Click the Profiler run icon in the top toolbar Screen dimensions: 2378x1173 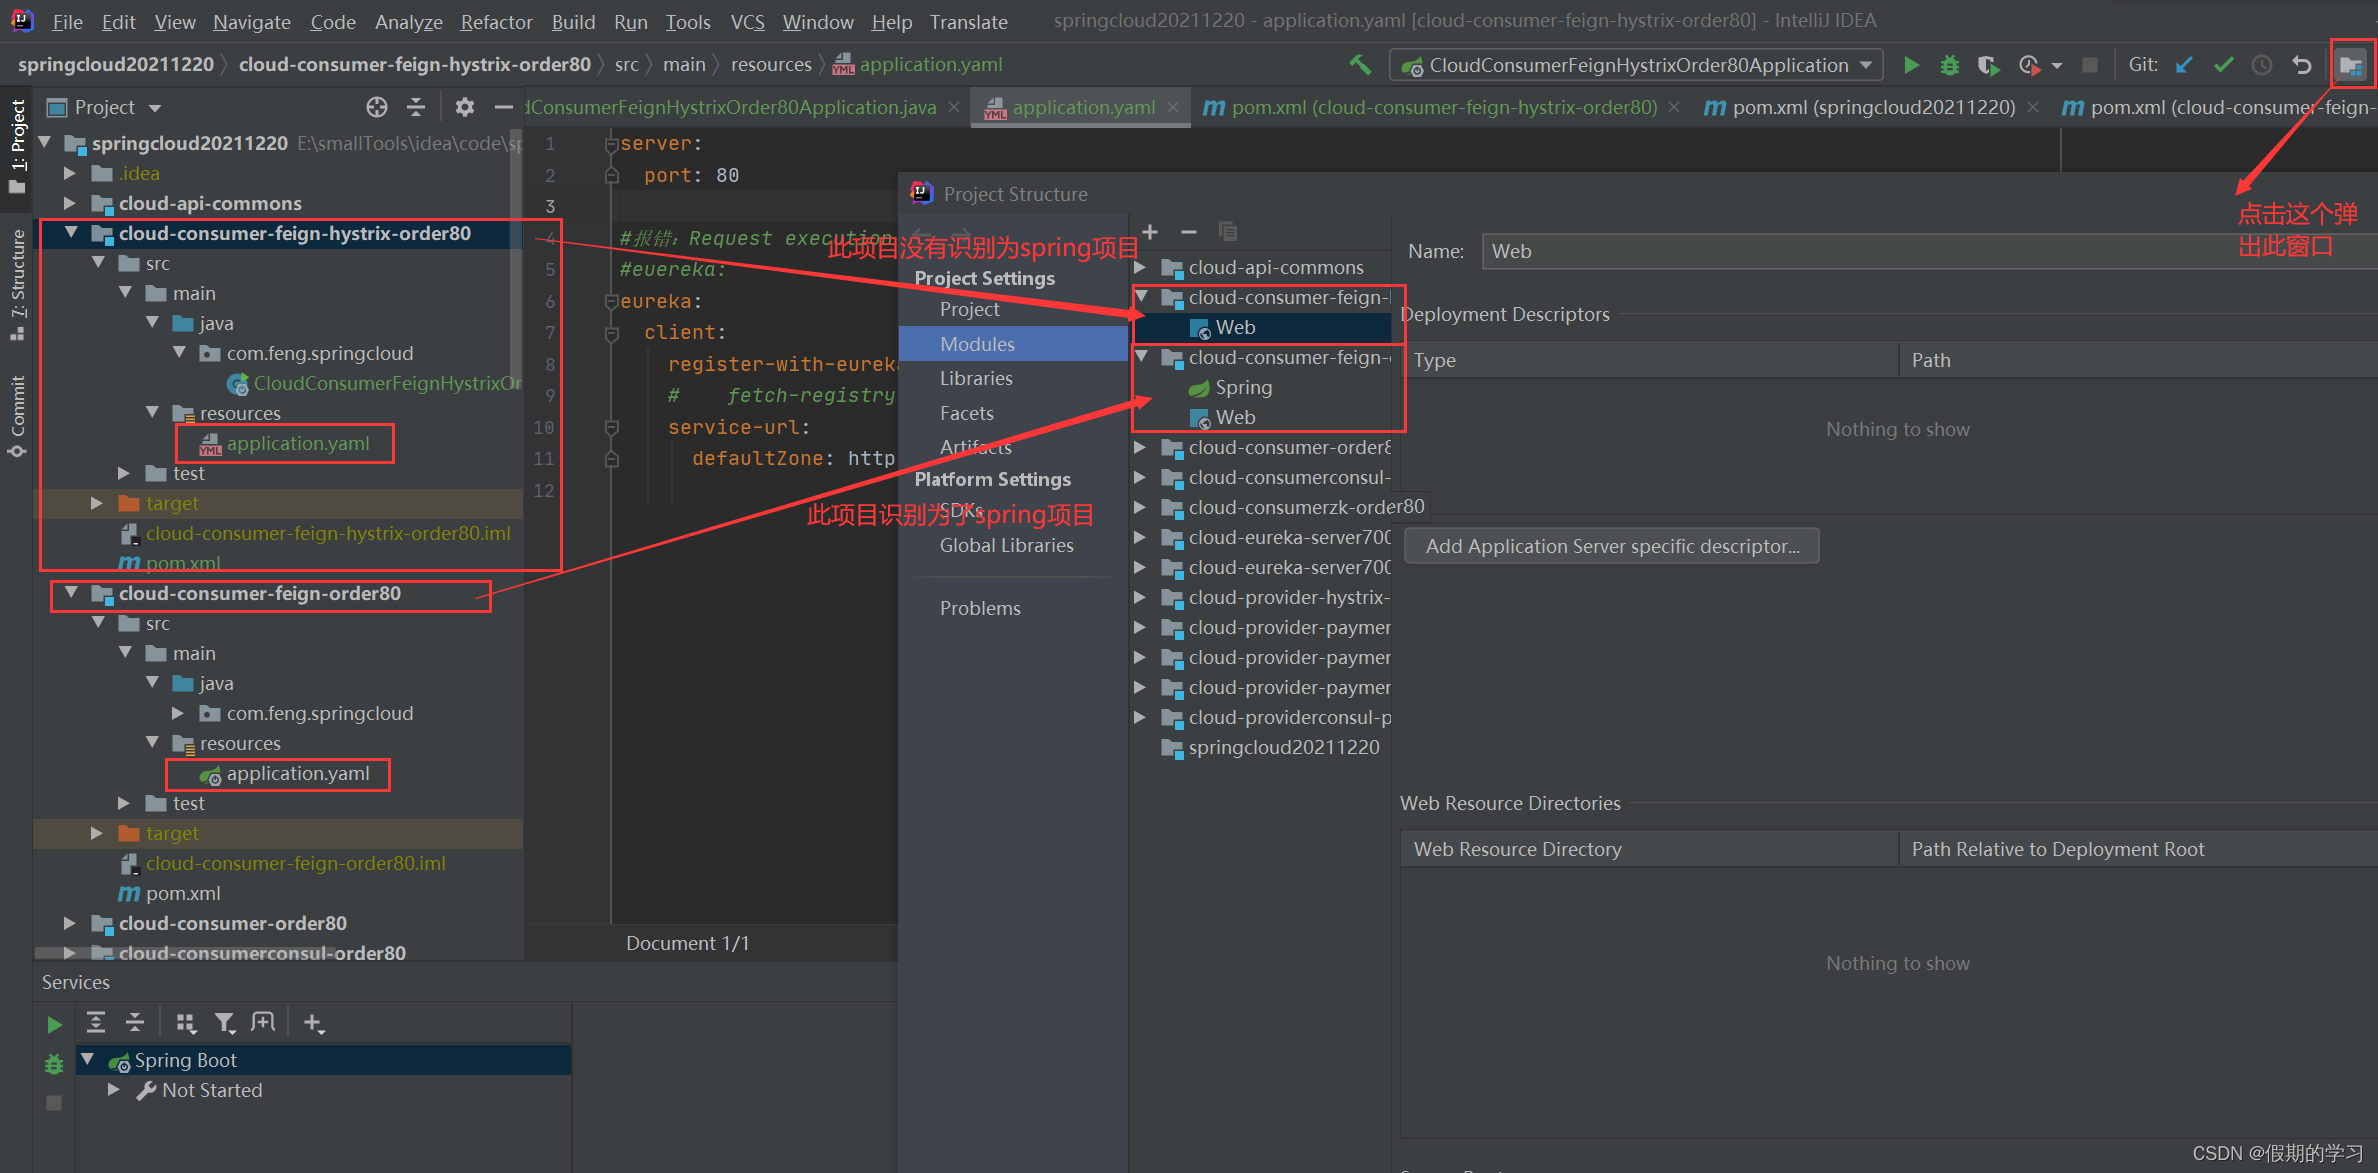click(2028, 65)
